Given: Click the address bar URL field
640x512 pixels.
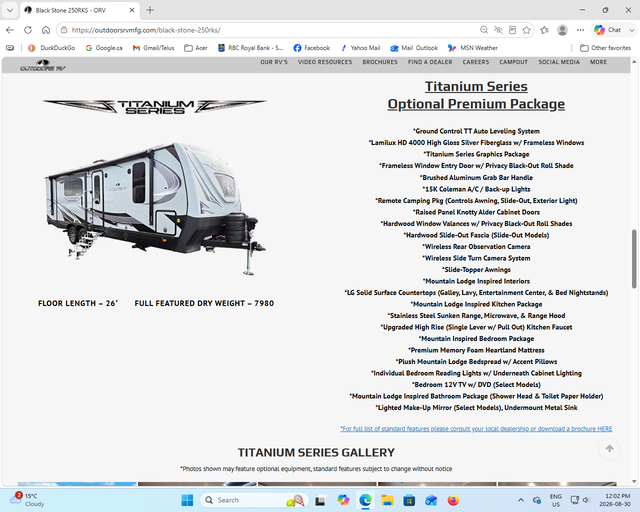Looking at the screenshot, I should click(x=269, y=30).
